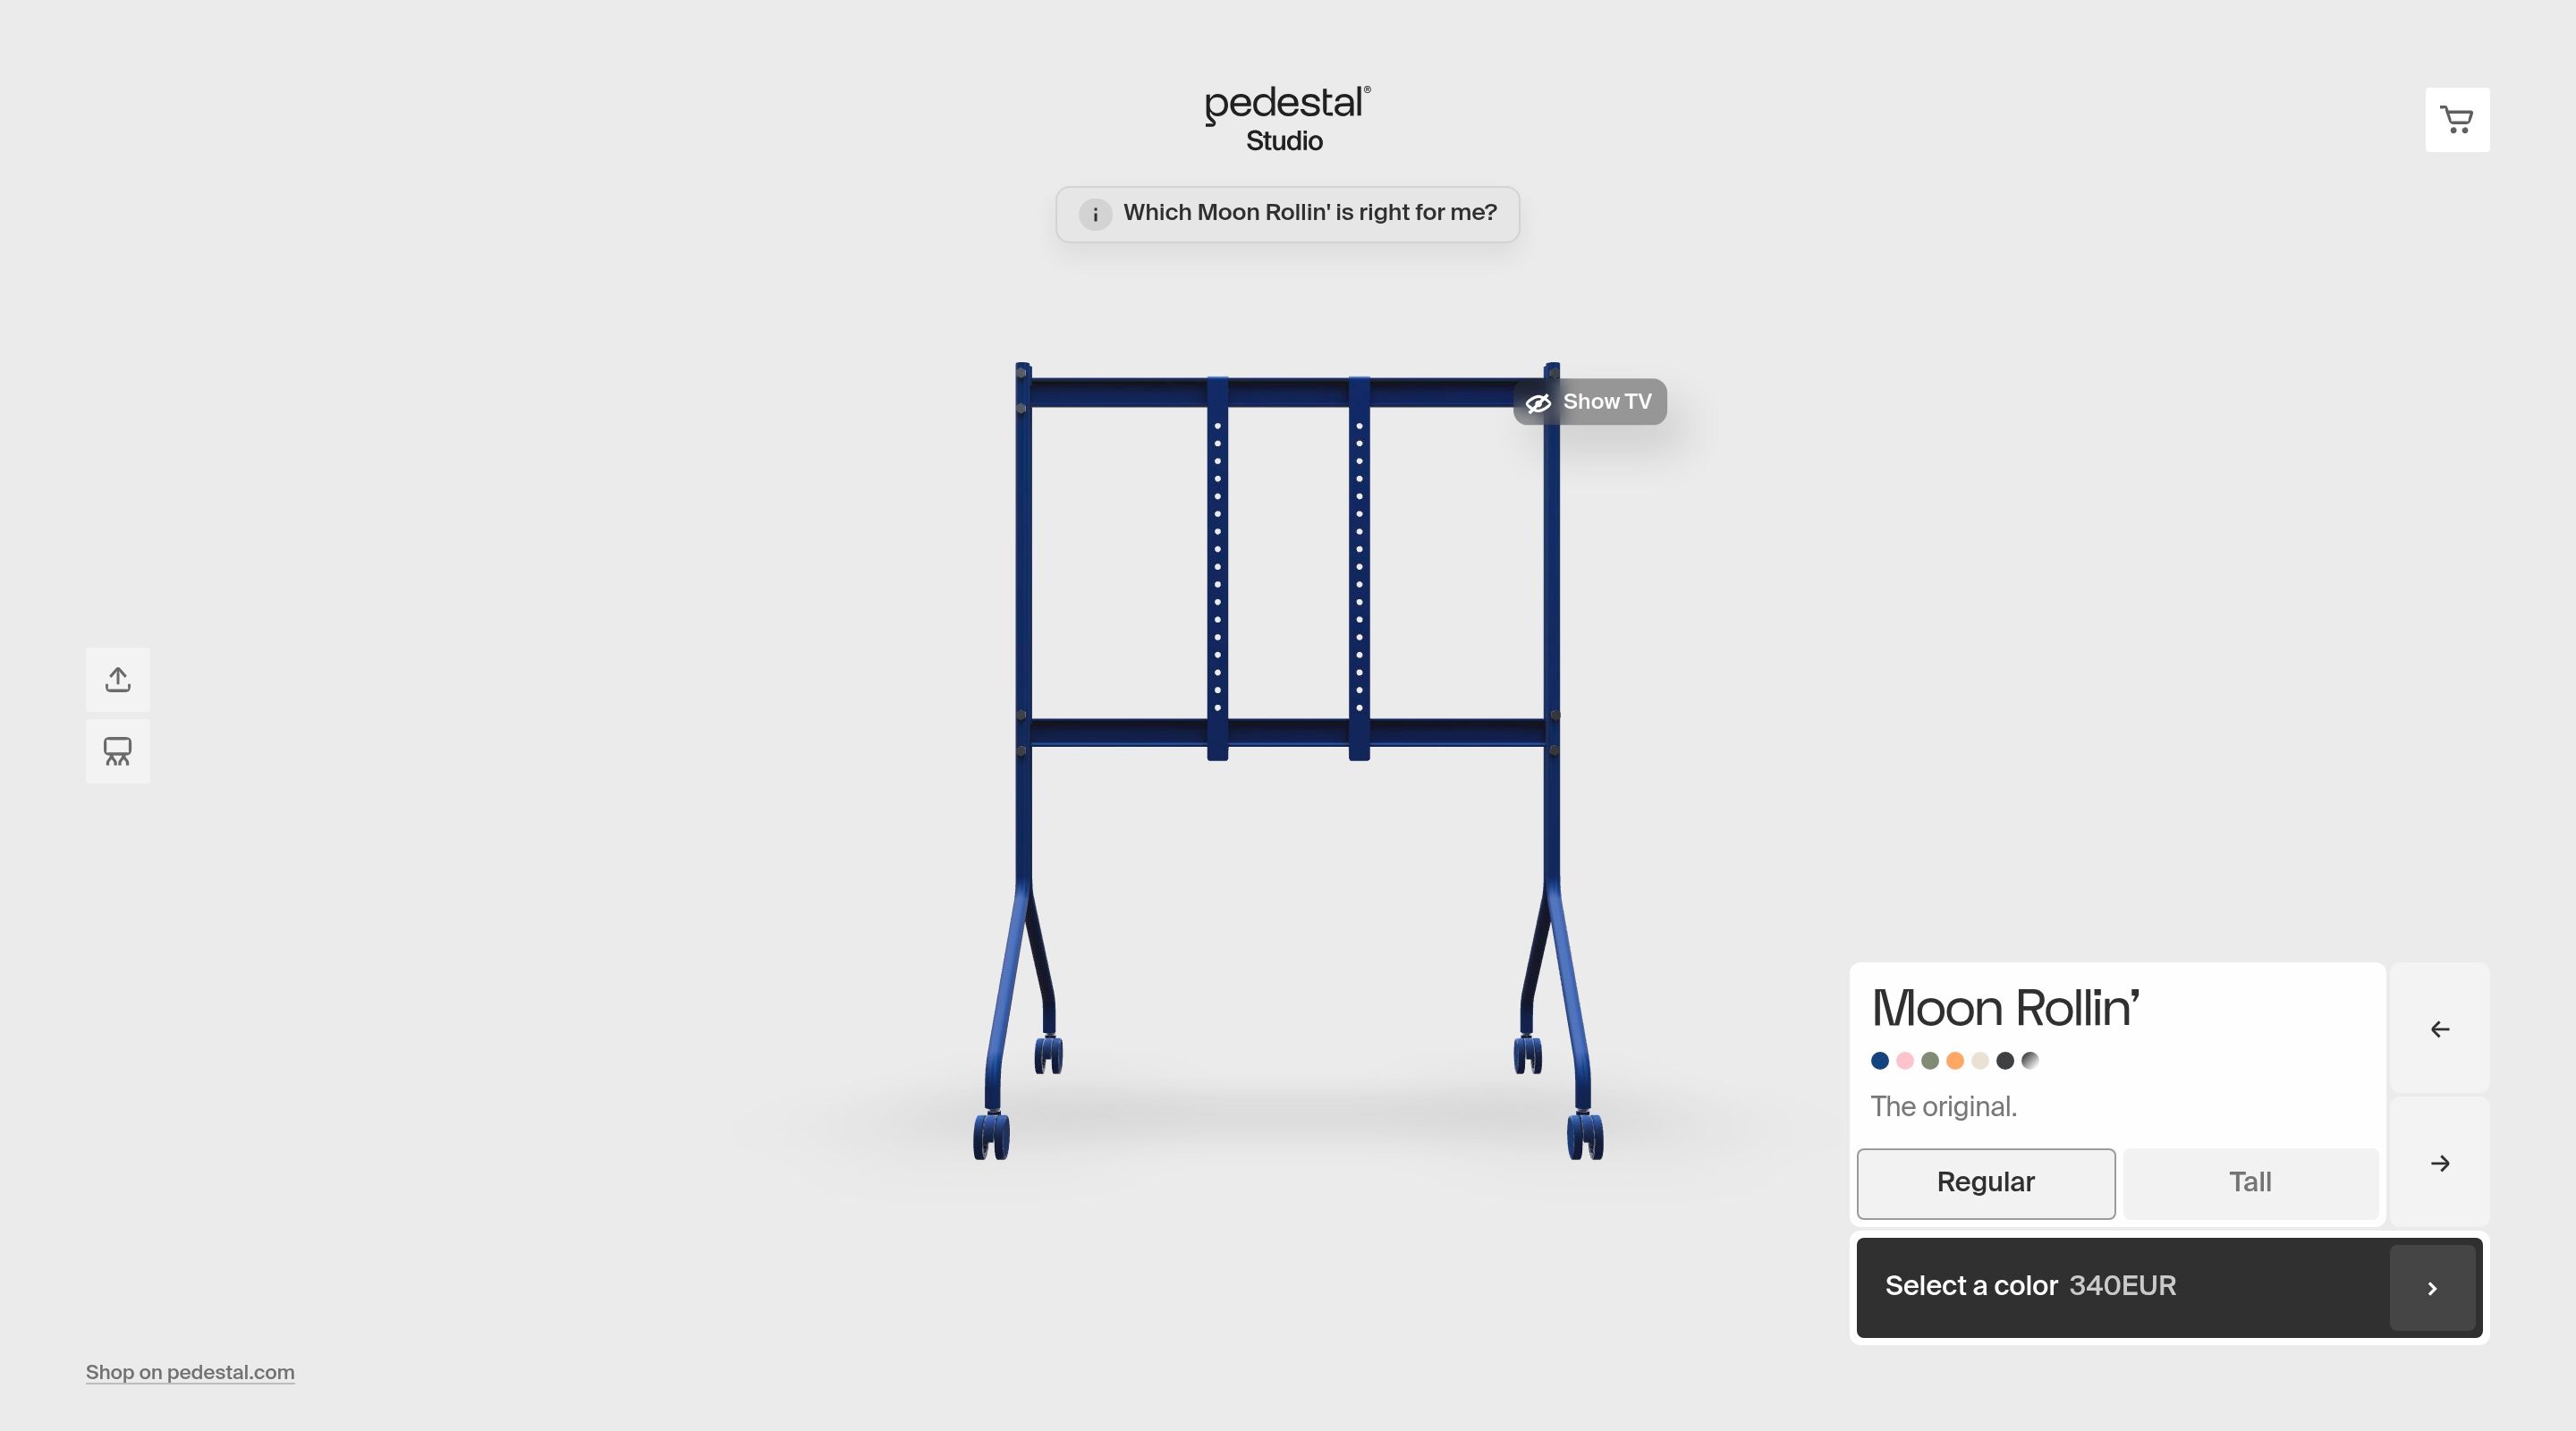Open the shopping cart

[2456, 120]
